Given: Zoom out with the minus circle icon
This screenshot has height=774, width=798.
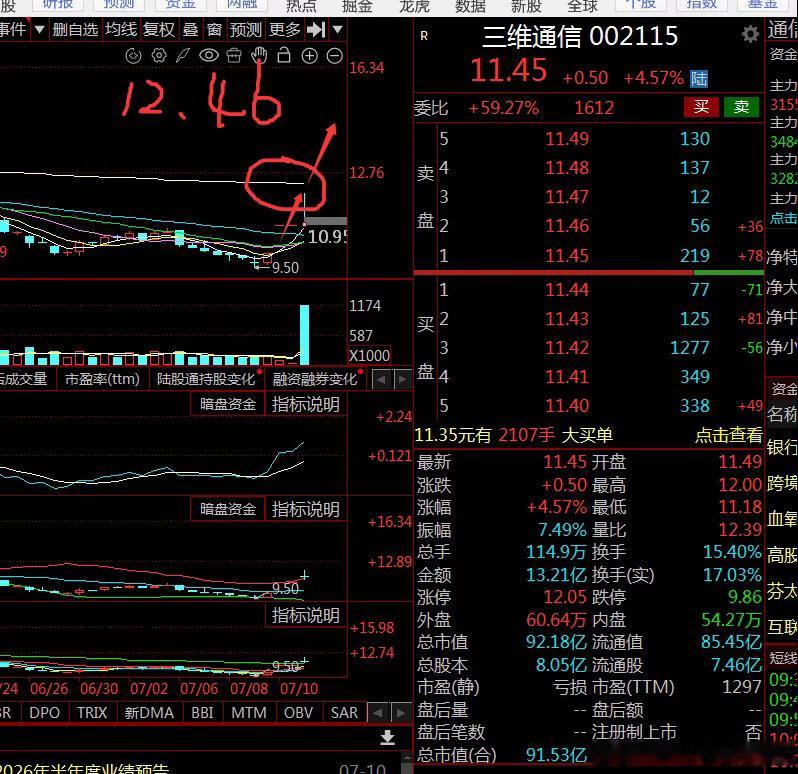Looking at the screenshot, I should coord(334,56).
